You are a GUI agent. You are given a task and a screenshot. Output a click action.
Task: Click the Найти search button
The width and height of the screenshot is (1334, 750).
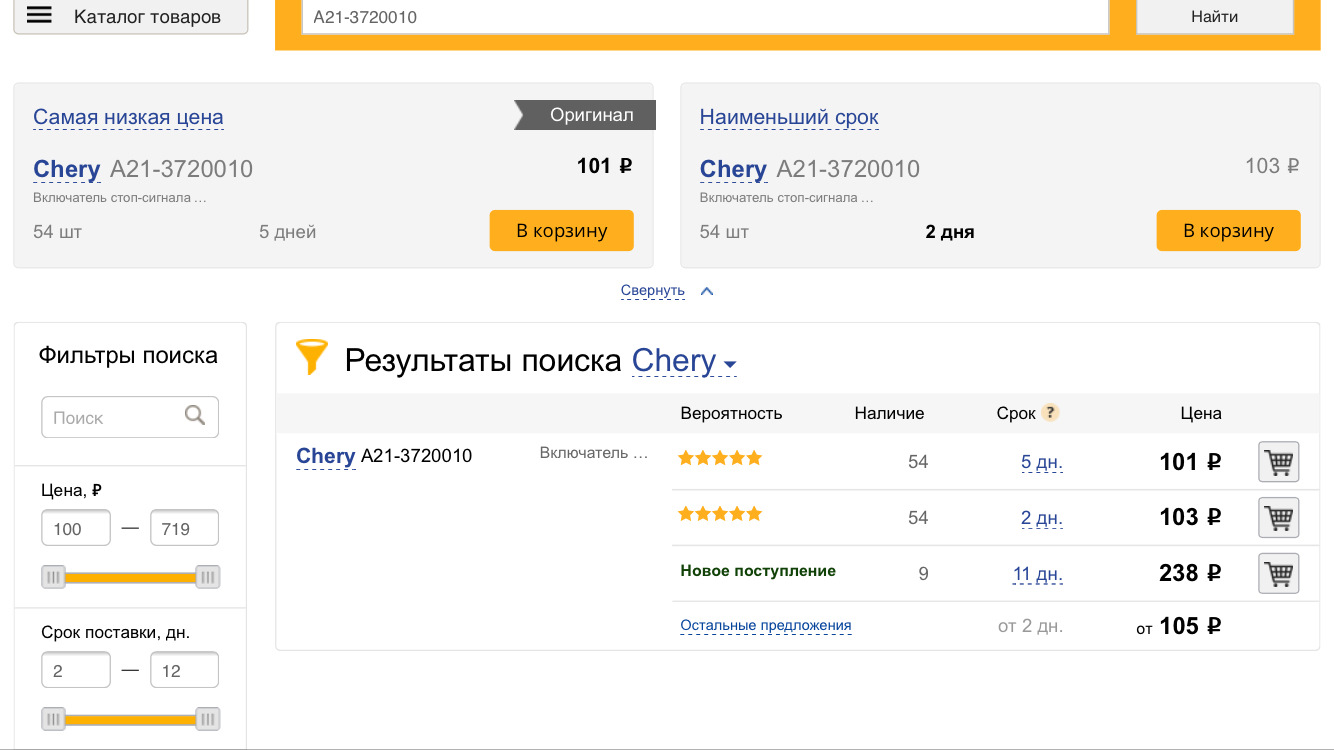1215,16
